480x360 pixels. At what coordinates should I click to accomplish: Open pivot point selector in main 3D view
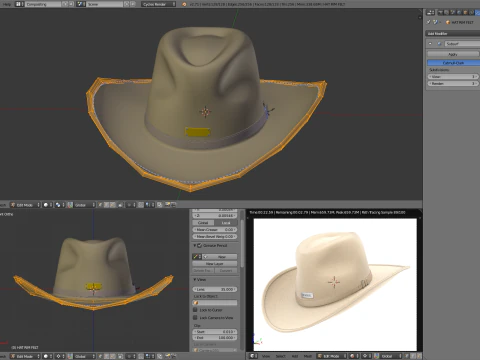pyautogui.click(x=60, y=205)
